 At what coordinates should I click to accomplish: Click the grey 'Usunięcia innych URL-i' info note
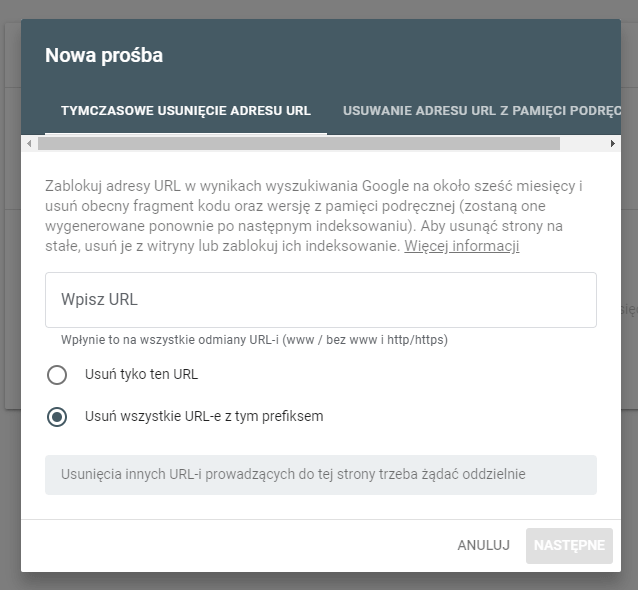click(x=320, y=475)
